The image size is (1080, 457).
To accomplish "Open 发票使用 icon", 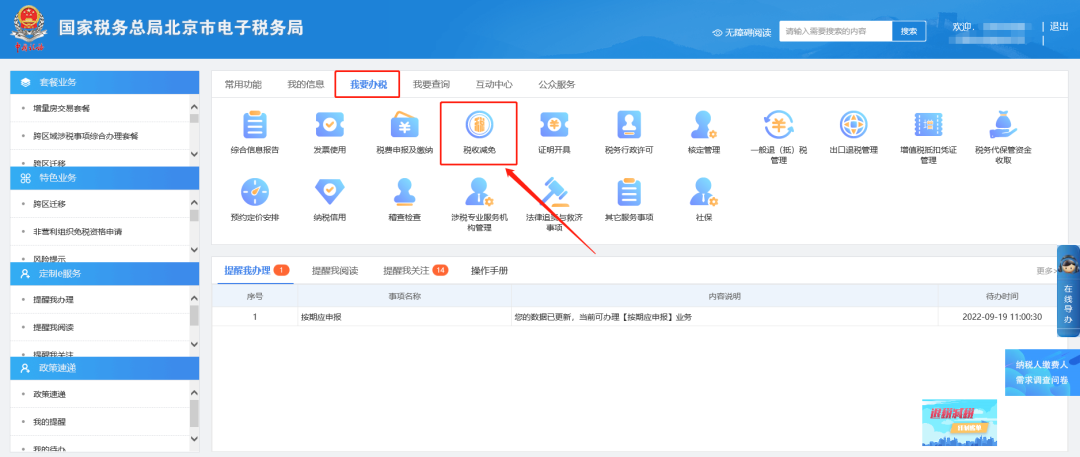I will (329, 125).
